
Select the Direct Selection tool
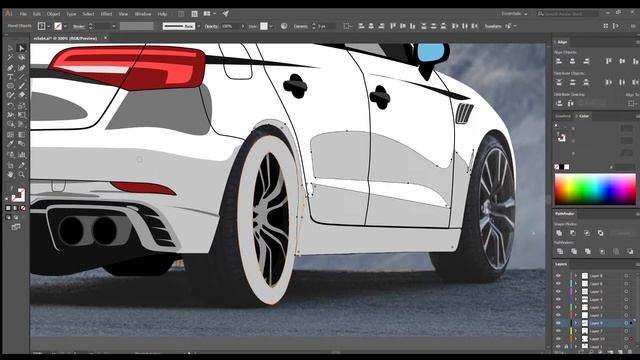click(22, 48)
